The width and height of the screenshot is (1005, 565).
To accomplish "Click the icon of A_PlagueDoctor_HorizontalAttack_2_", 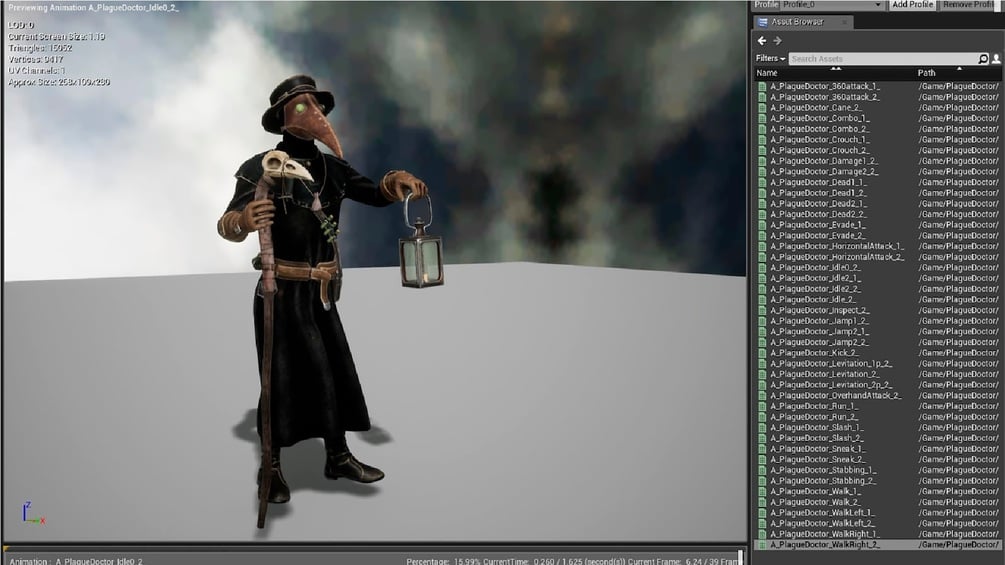I will [x=762, y=257].
